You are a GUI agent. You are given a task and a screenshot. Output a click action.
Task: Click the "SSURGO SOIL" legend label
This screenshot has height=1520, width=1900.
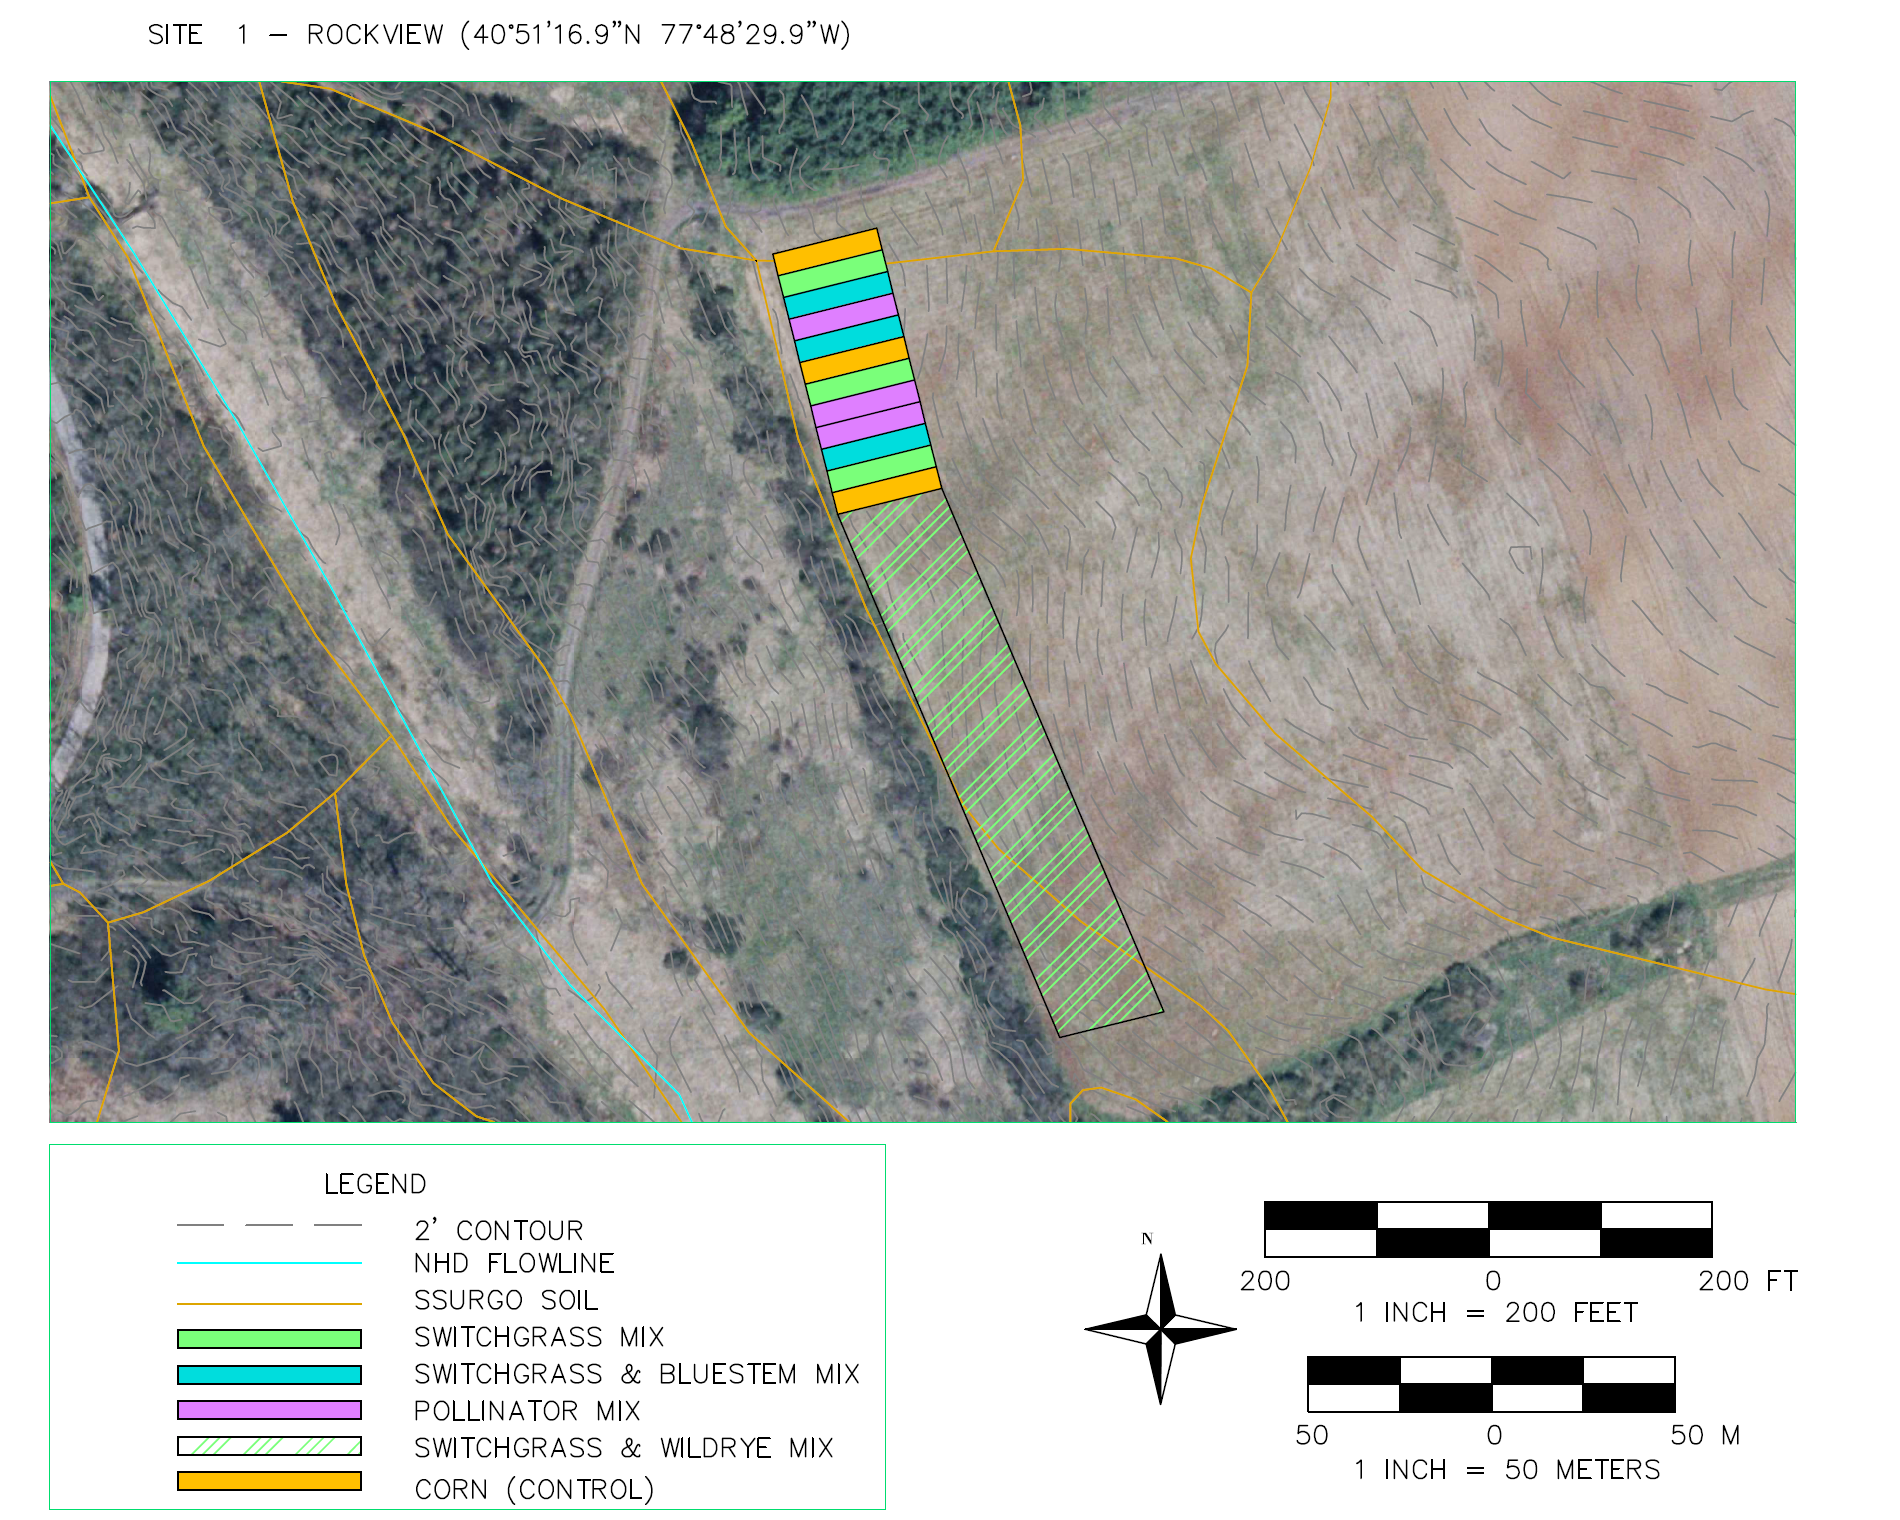click(506, 1300)
